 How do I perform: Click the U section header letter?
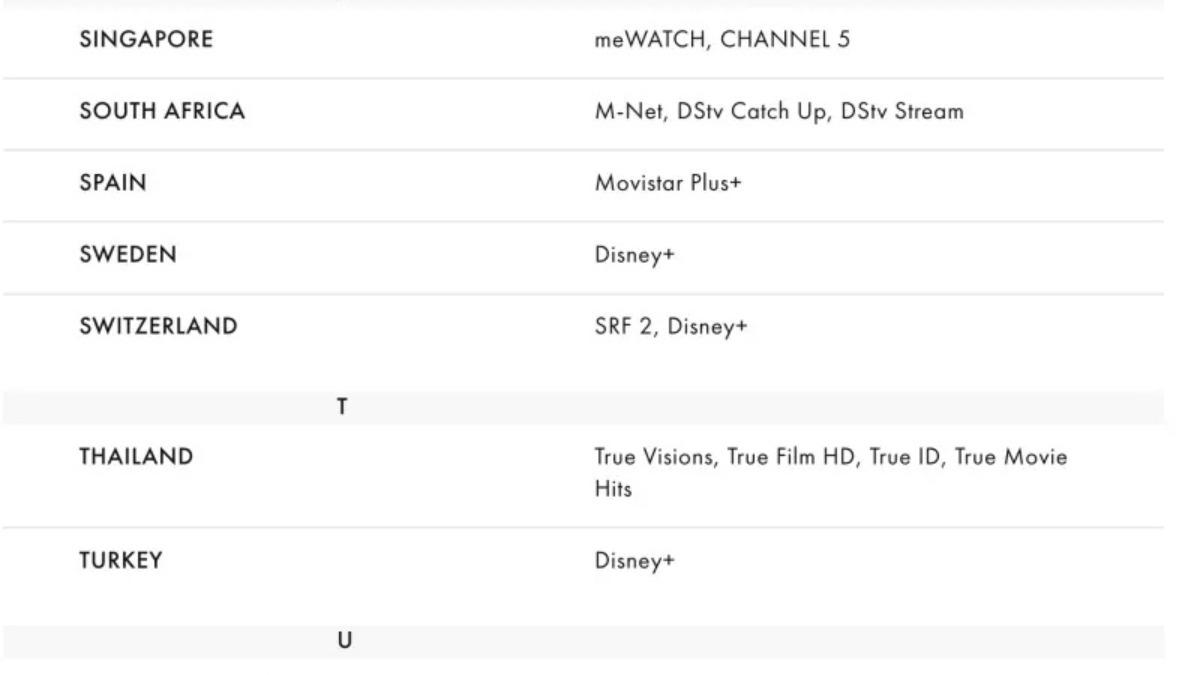[344, 641]
